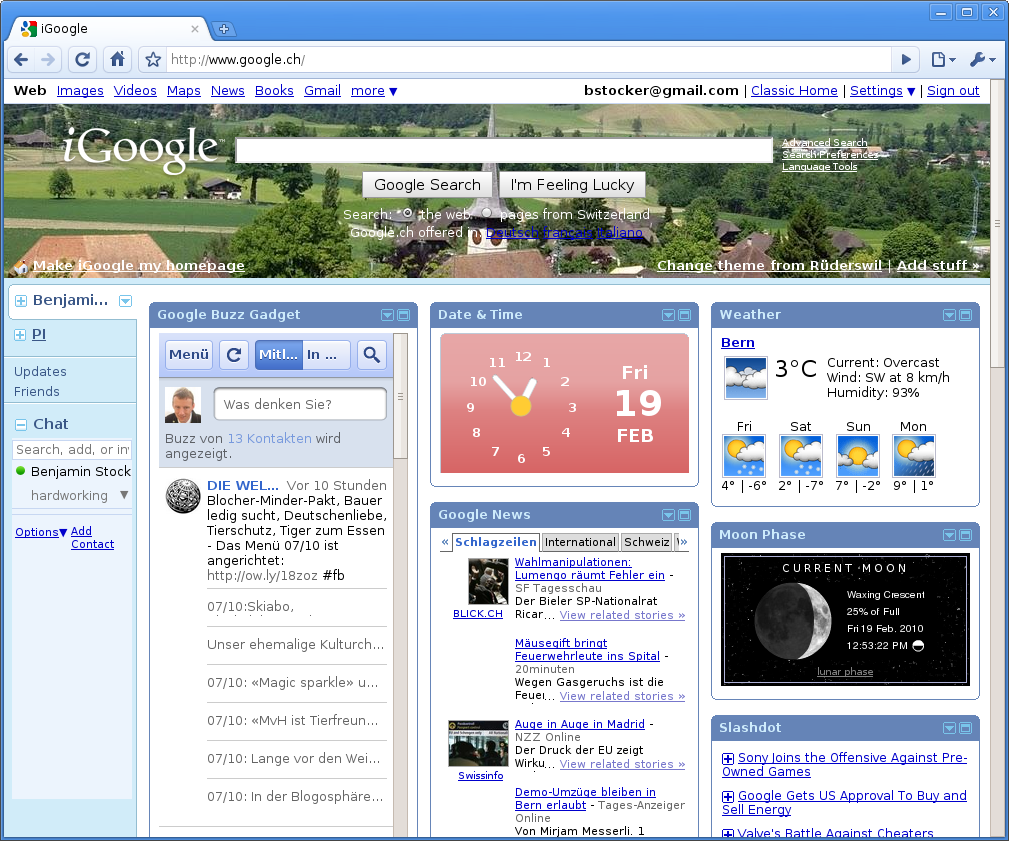Open the more menu in the top navigation
1009x841 pixels.
pyautogui.click(x=374, y=91)
